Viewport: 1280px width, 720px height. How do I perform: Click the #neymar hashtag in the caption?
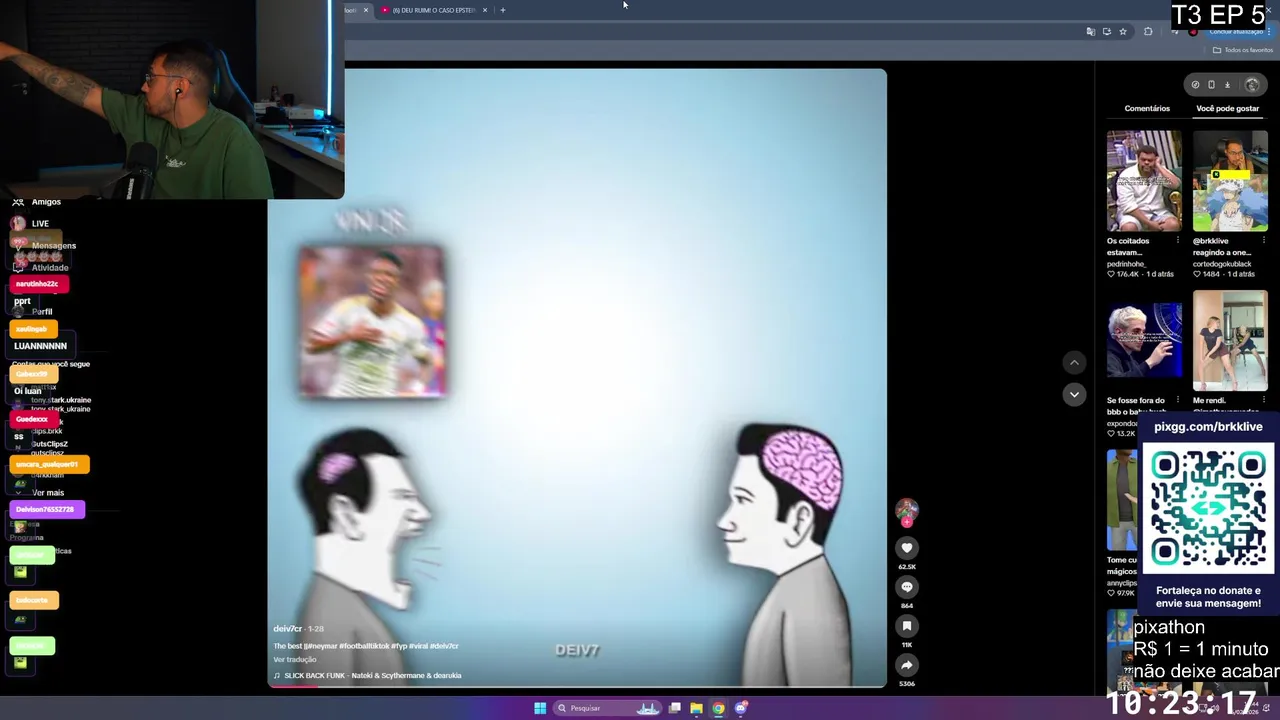[x=321, y=646]
